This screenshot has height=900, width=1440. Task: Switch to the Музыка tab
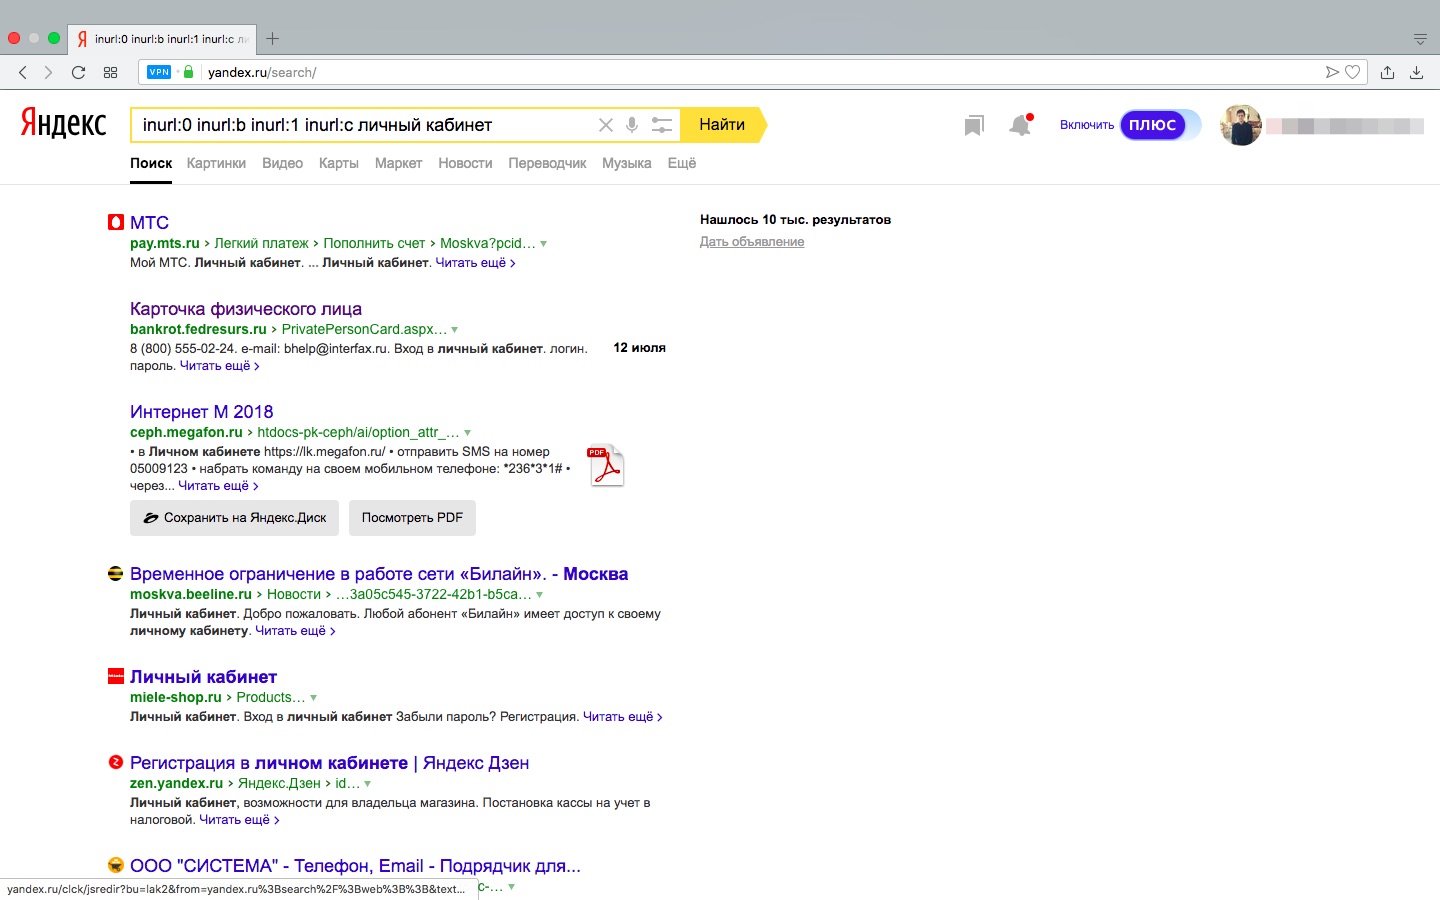point(627,163)
